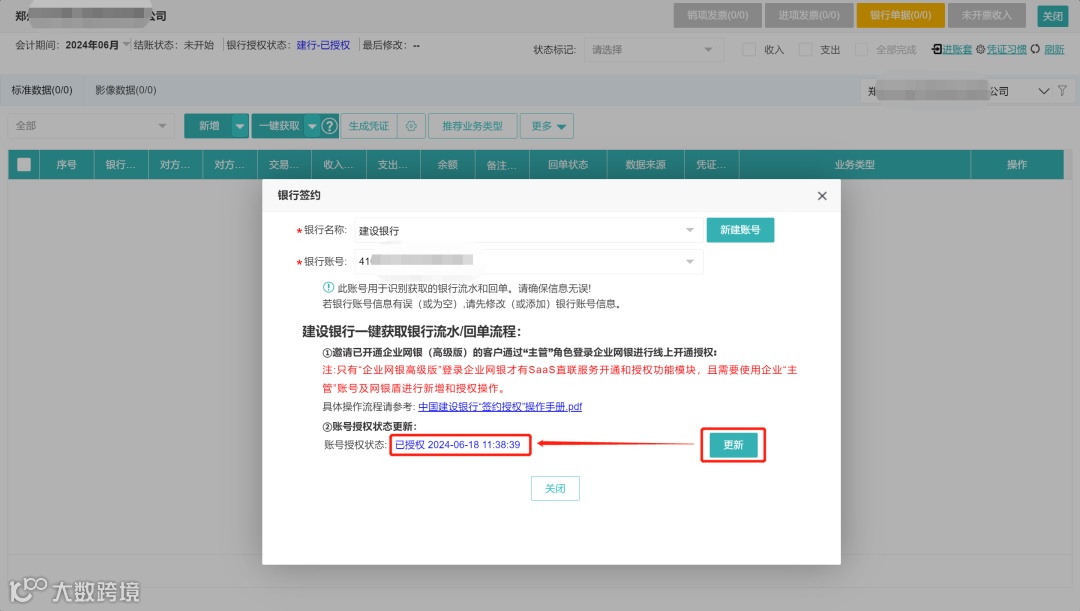The image size is (1080, 611).
Task: Click the 余额 column header
Action: click(x=448, y=165)
